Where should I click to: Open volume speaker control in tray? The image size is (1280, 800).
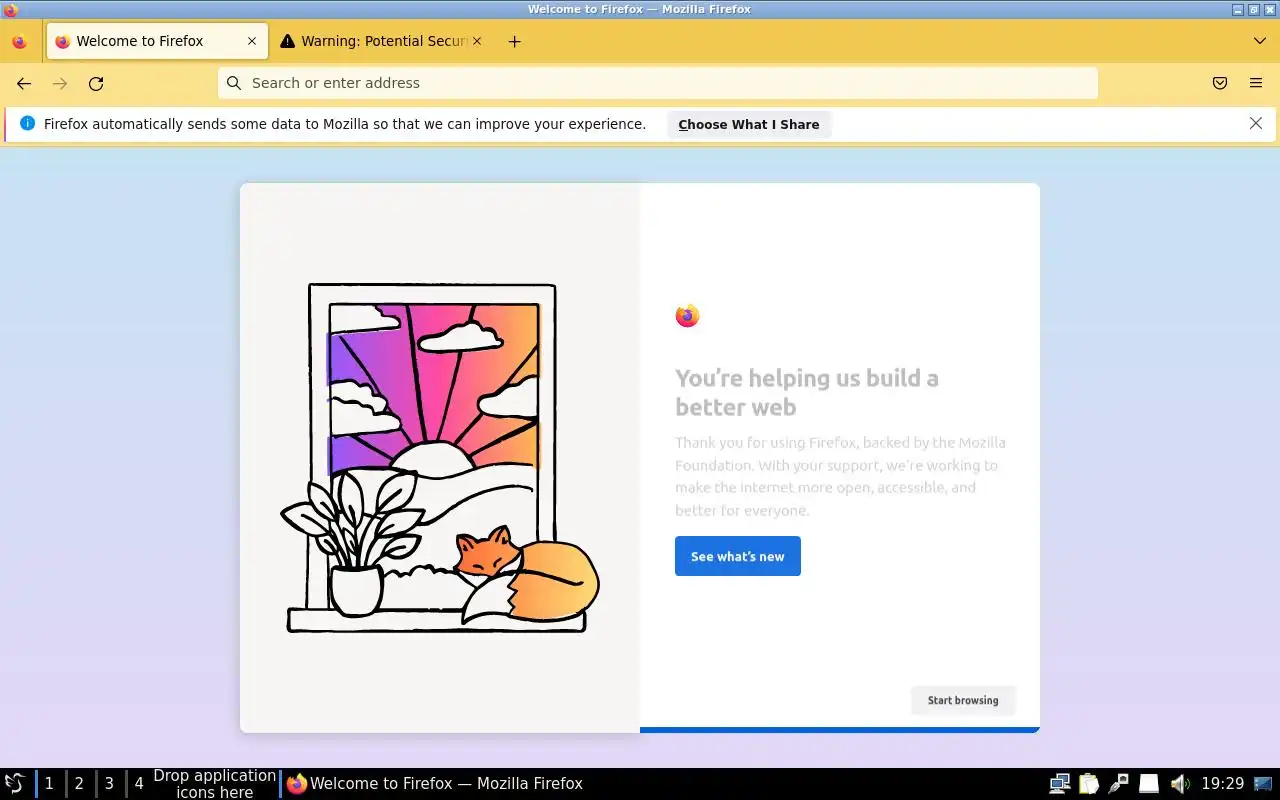tap(1180, 783)
